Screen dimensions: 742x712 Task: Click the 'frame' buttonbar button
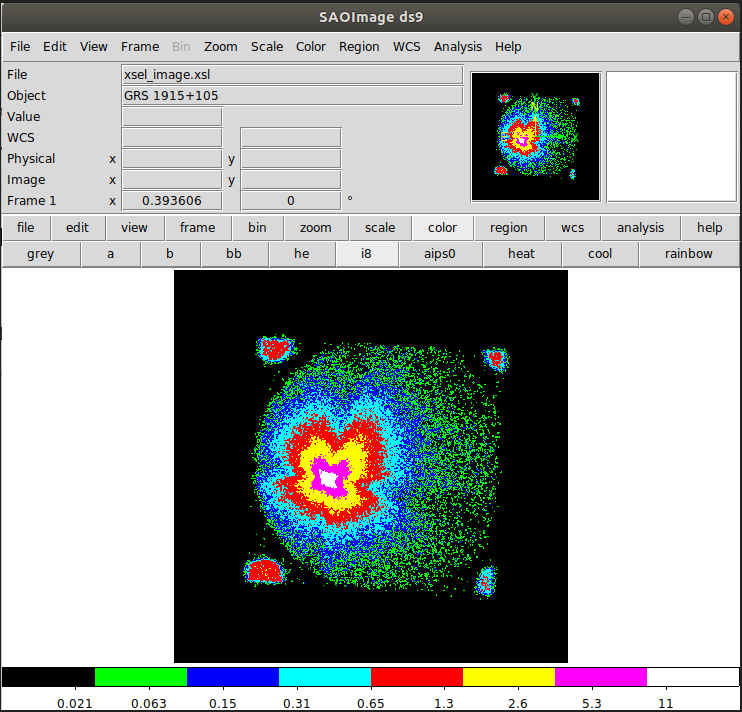pos(197,228)
